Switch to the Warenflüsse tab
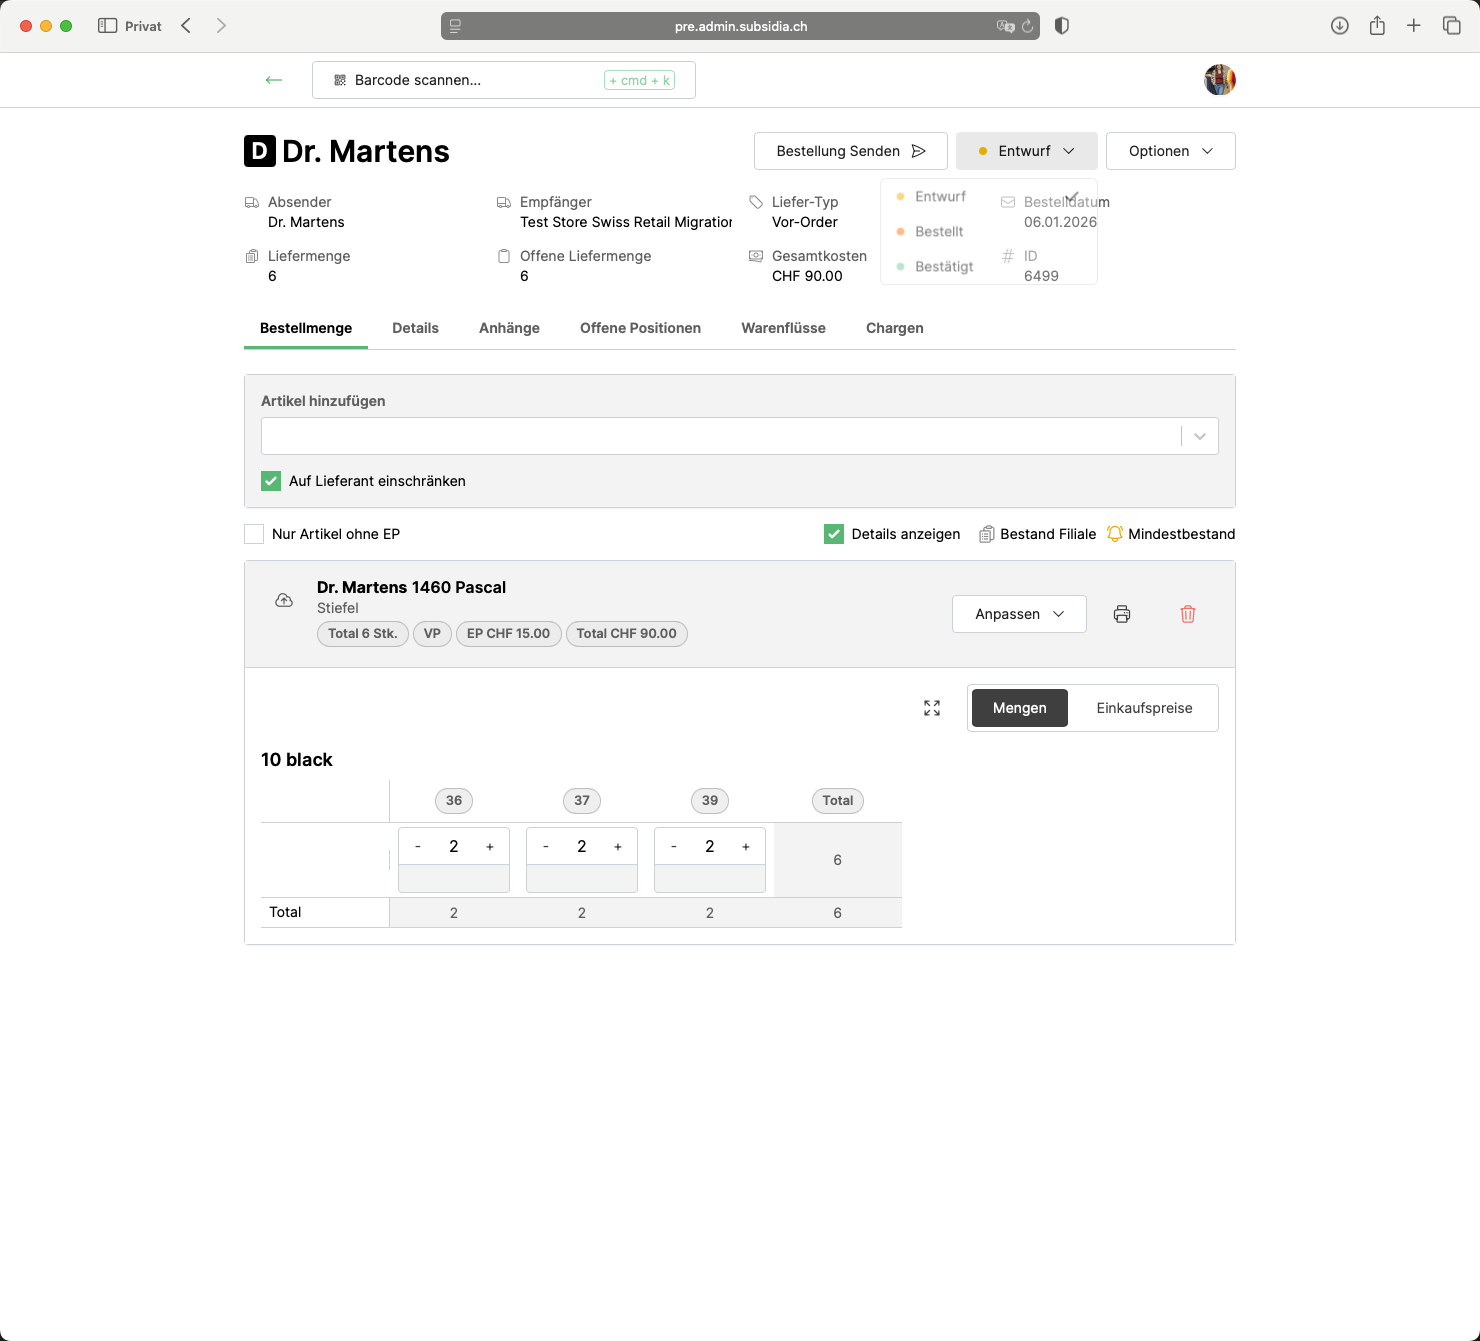Screen dimensions: 1480x1341 (x=783, y=328)
